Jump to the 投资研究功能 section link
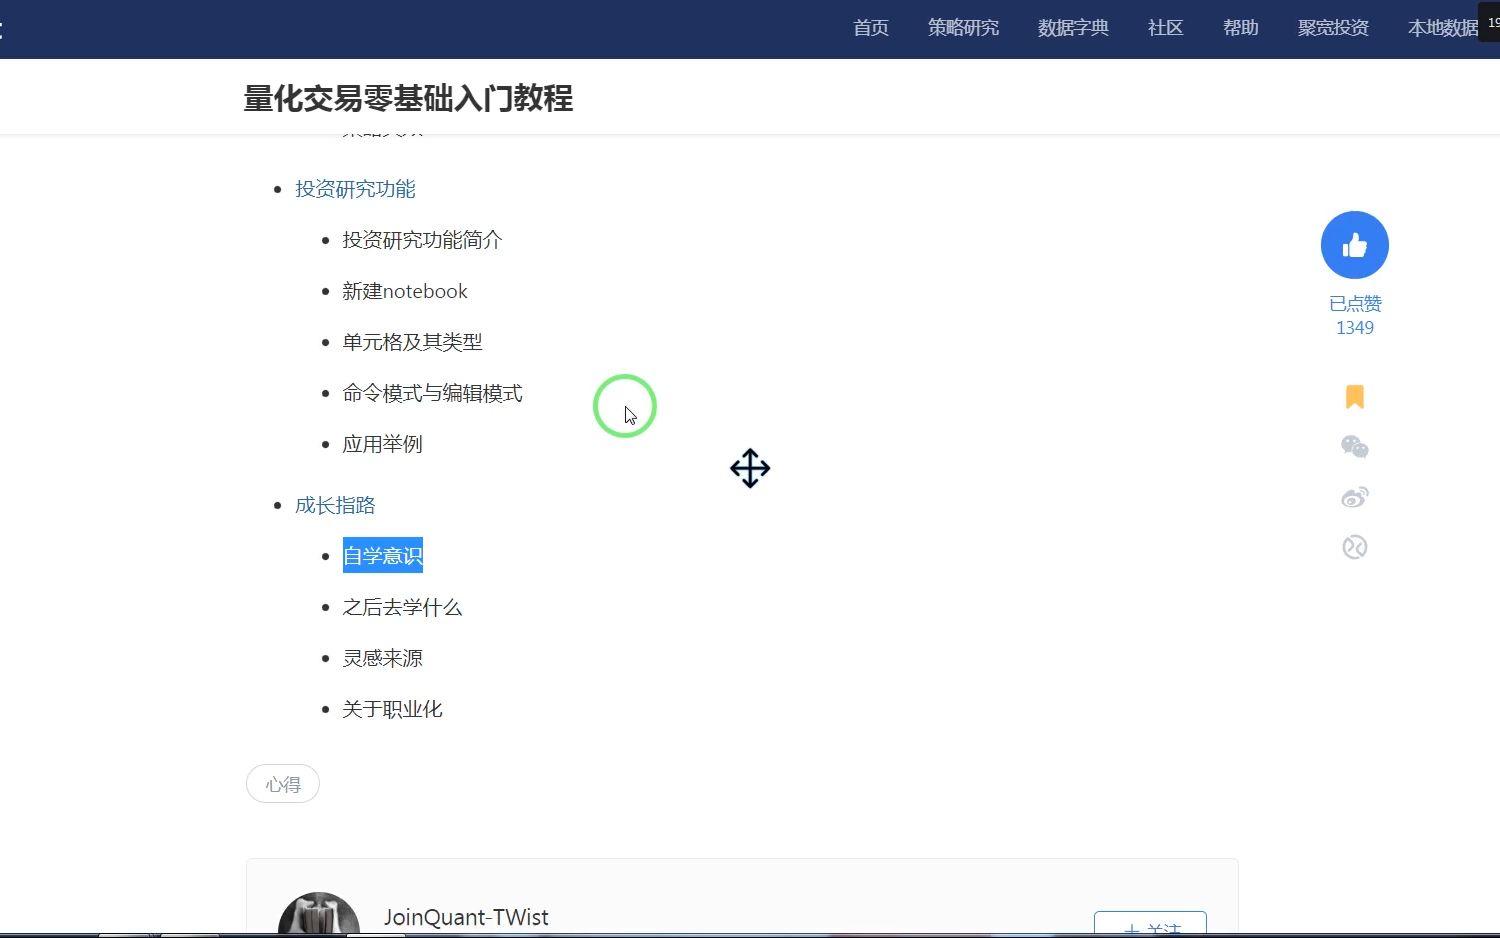Screen dimensions: 1500x938 (x=355, y=189)
